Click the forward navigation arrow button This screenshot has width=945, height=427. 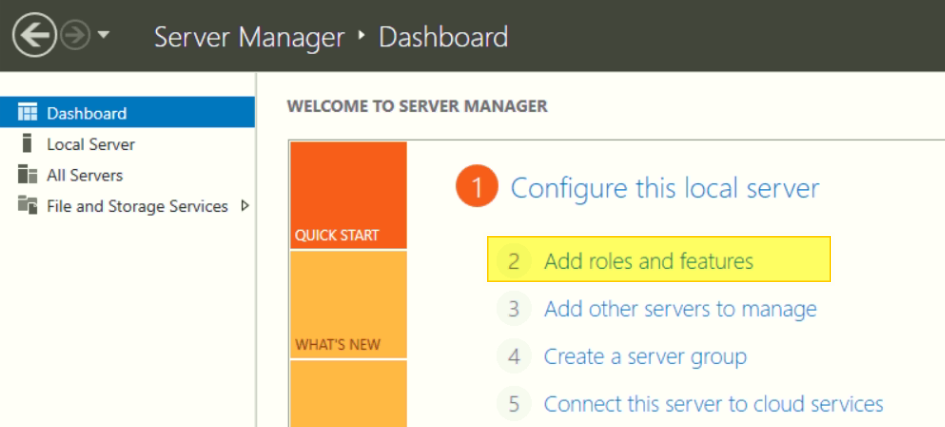75,37
